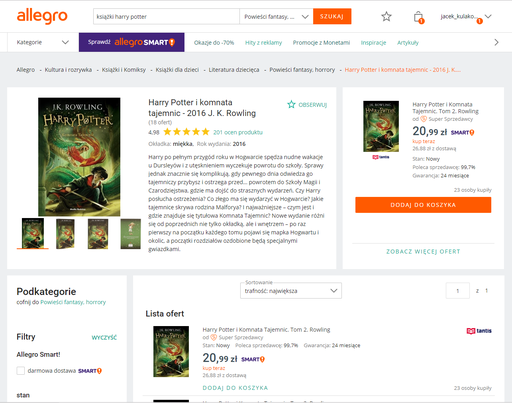Click book cover in Lista ofert
The width and height of the screenshot is (512, 403).
coord(171,351)
